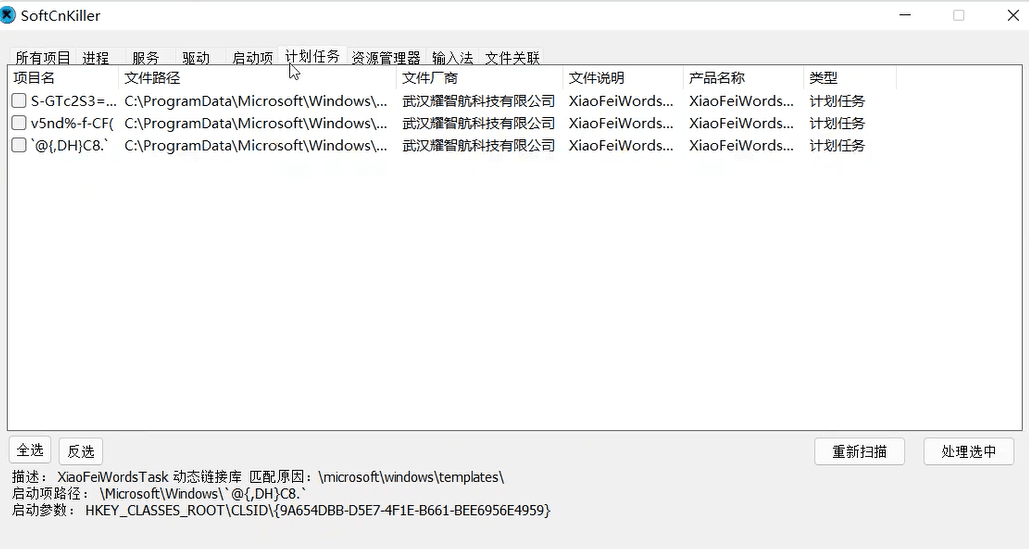1029x549 pixels.
Task: Click the 反选 button
Action: point(80,451)
